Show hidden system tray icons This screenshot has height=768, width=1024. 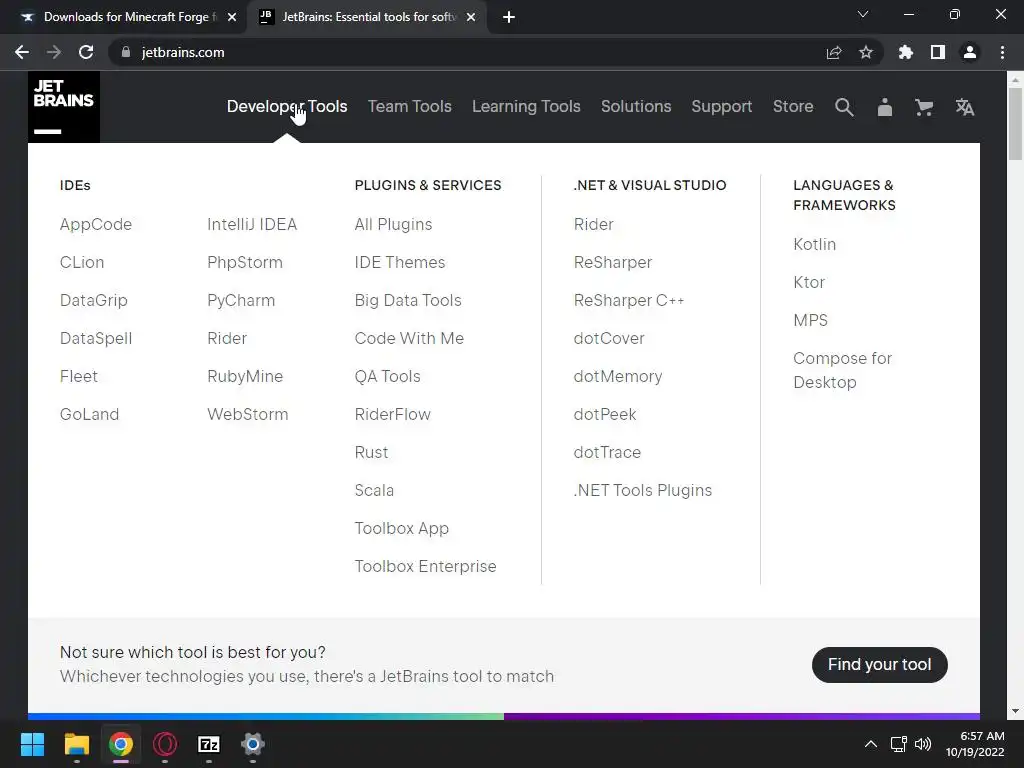pos(871,744)
